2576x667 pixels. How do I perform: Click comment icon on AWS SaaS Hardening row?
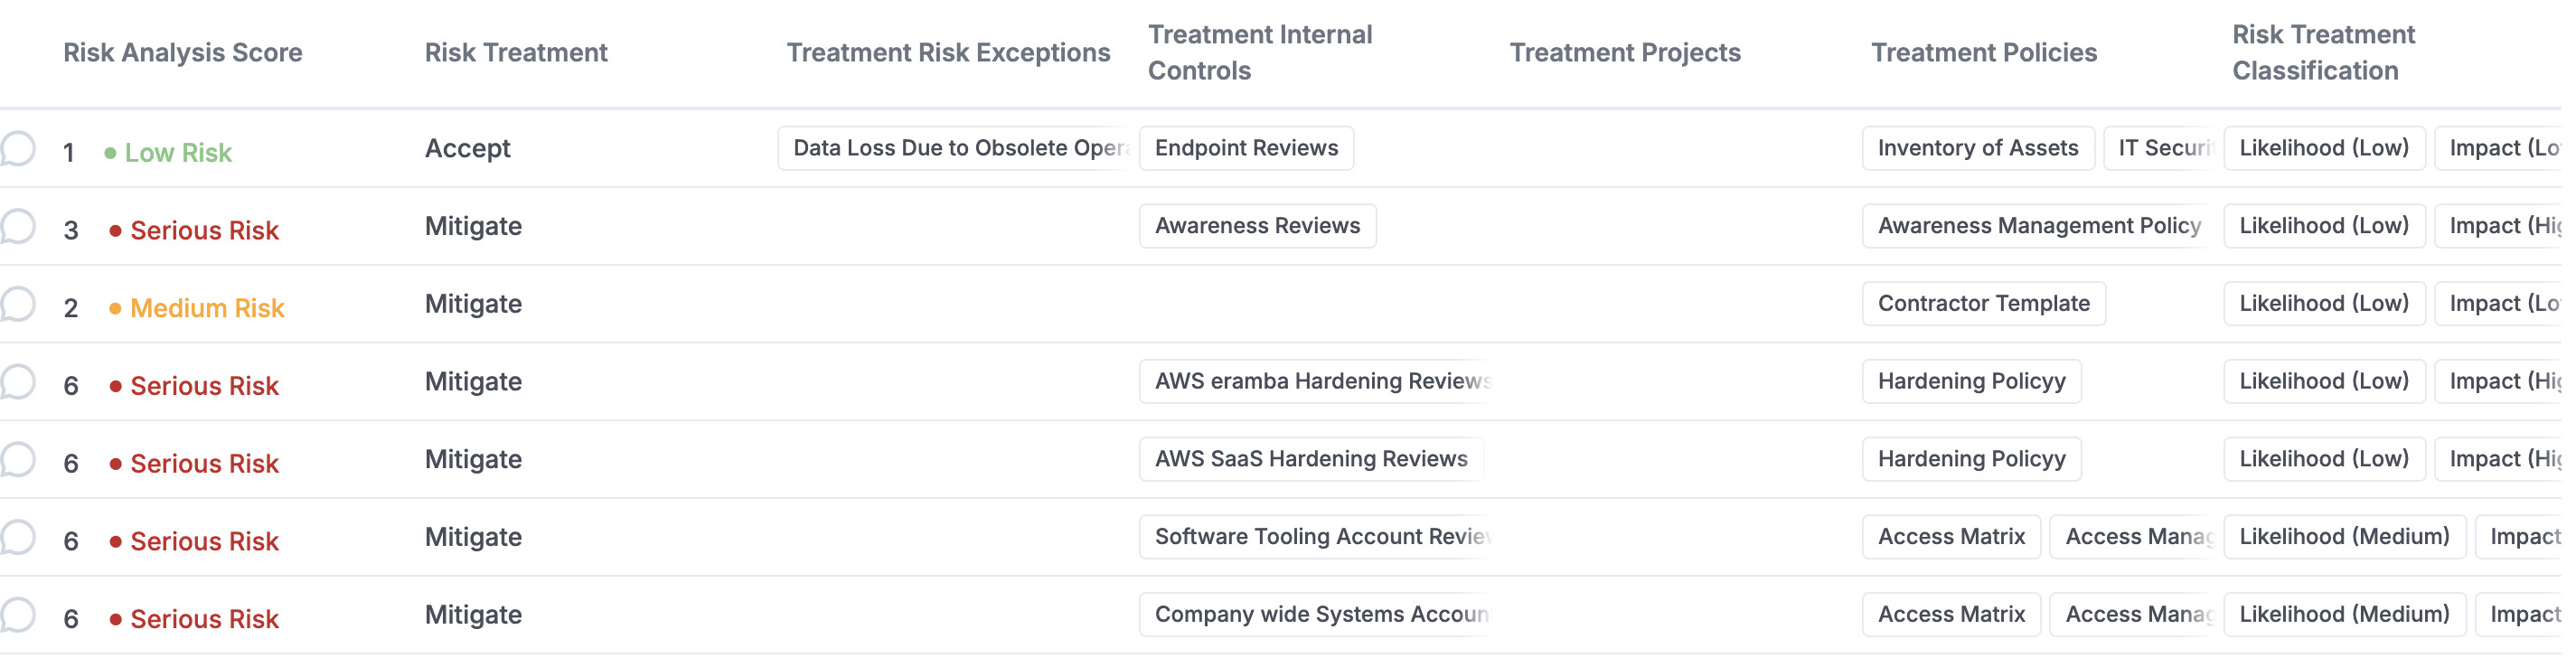(17, 460)
